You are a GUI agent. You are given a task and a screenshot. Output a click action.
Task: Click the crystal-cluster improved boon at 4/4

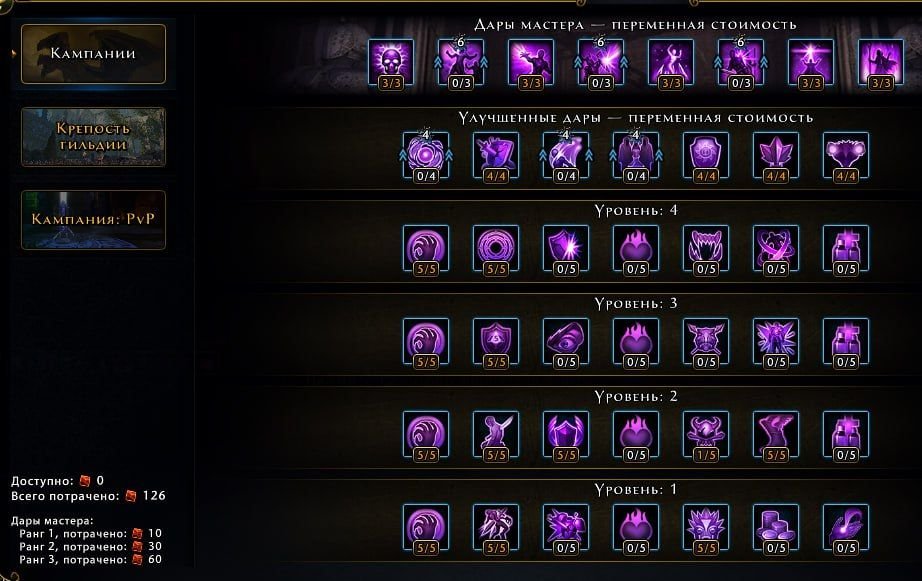click(776, 157)
